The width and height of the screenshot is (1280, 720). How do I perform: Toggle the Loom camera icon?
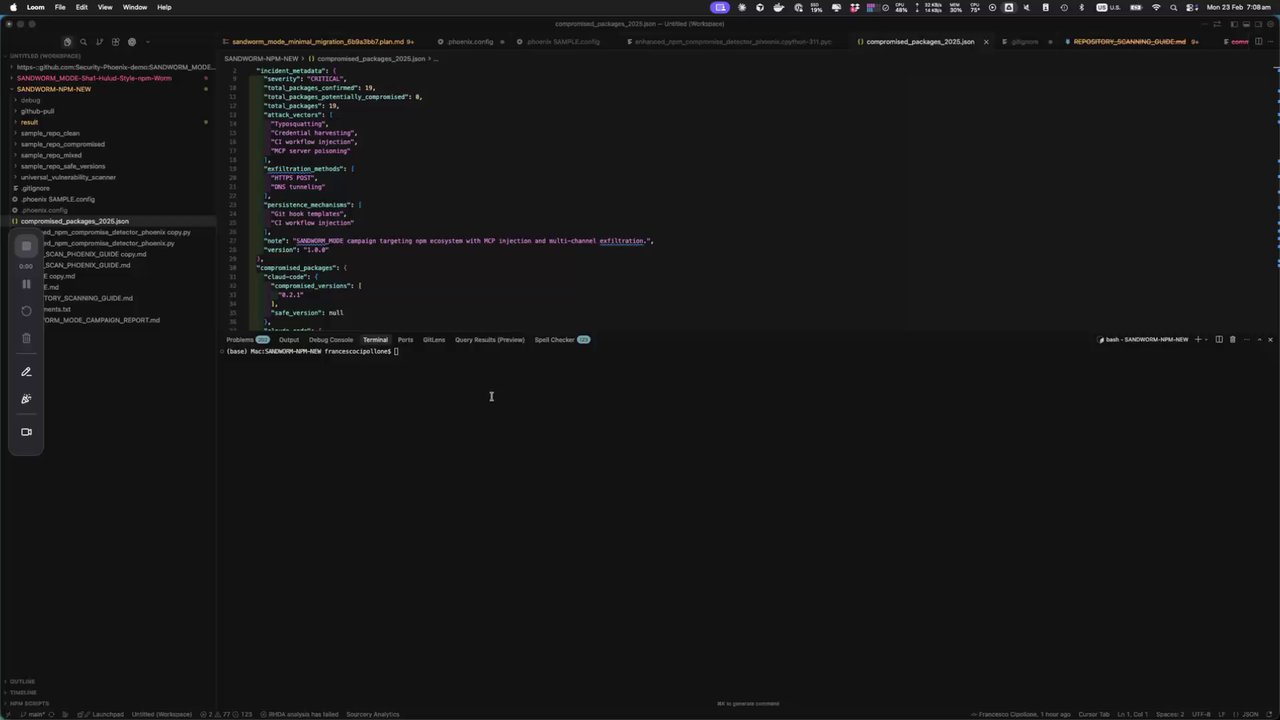click(26, 432)
